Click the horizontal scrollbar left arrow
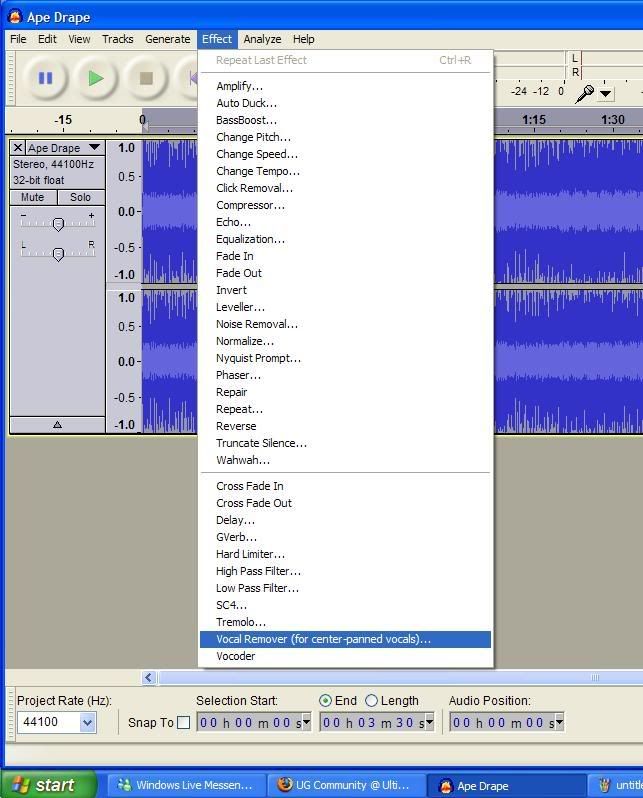Viewport: 643px width, 798px height. (148, 677)
